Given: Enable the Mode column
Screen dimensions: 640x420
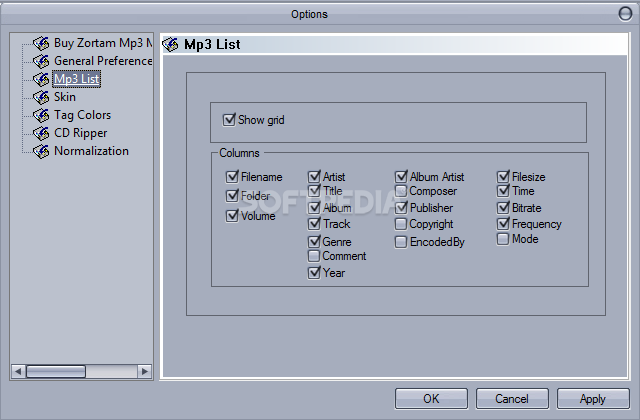Looking at the screenshot, I should tap(503, 239).
